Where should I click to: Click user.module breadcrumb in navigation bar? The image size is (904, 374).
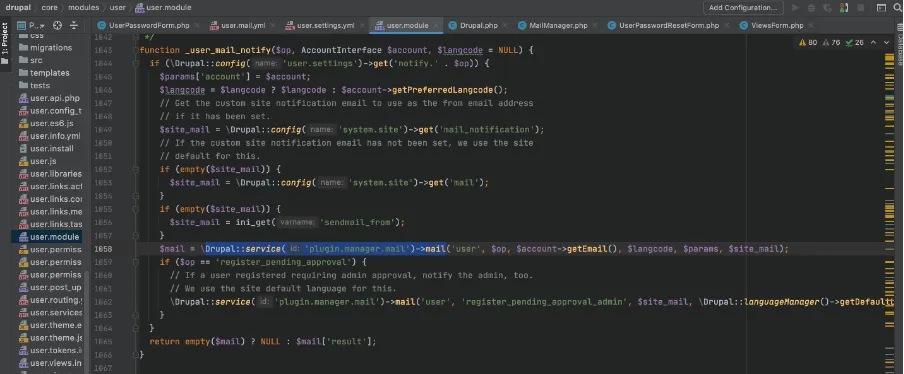click(x=163, y=7)
